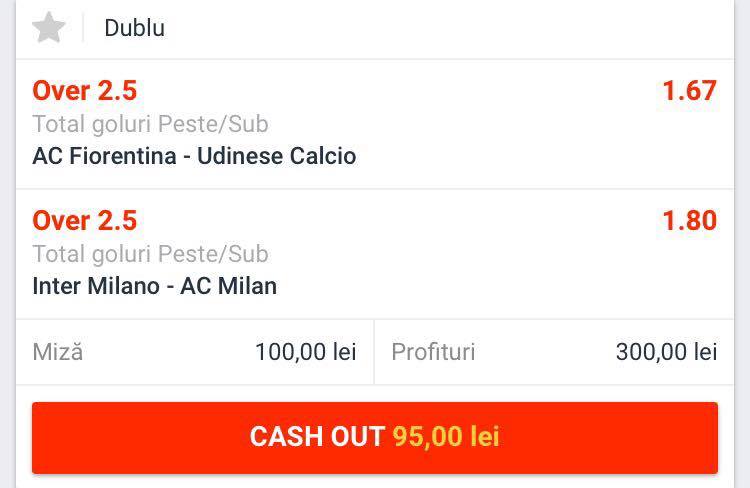Open AC Fiorentina - Udinese Calcio match

pos(194,156)
